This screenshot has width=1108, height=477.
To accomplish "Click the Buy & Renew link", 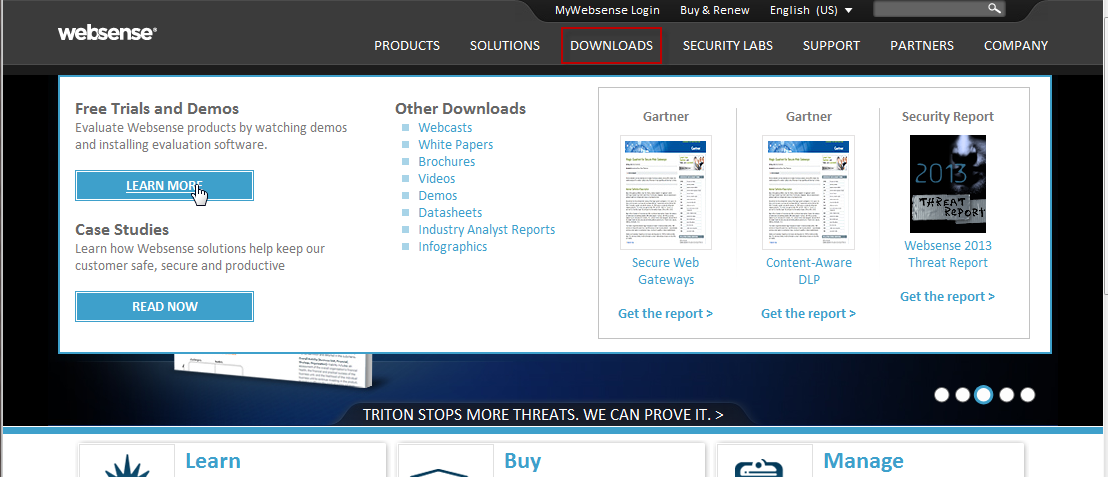I will click(x=714, y=10).
